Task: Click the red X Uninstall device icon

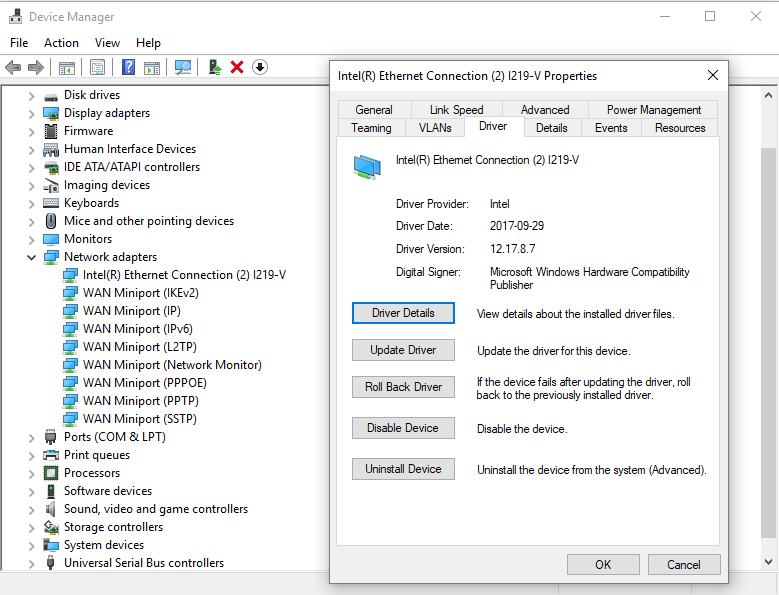Action: click(237, 67)
